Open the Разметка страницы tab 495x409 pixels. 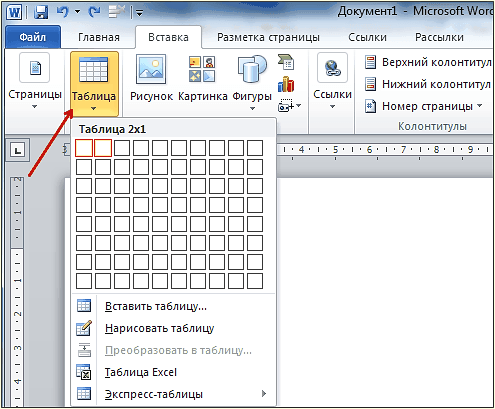268,37
